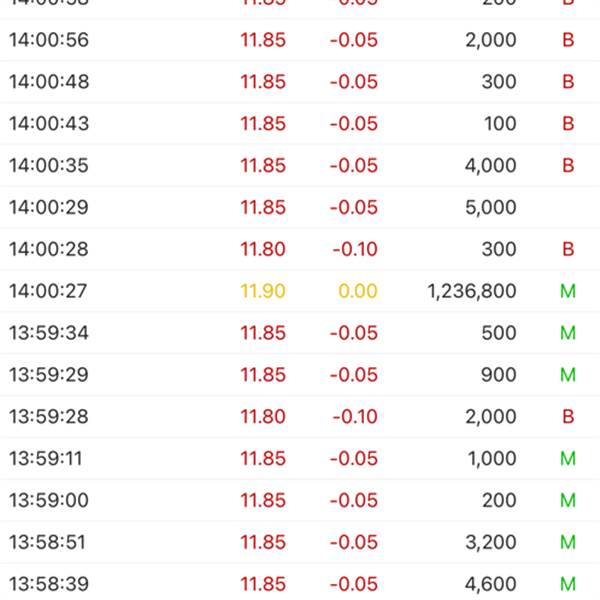
Task: Click the green M at 13:58:39
Action: (x=568, y=584)
